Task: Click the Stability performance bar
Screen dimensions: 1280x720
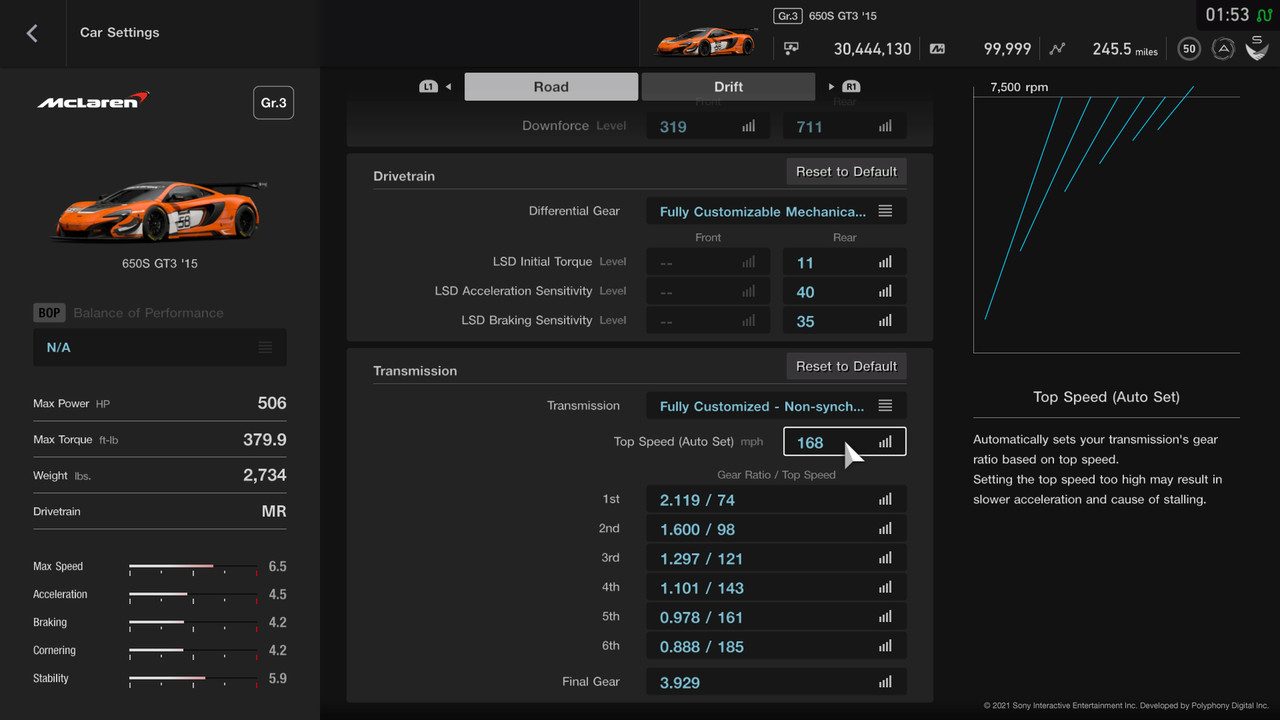Action: tap(193, 679)
